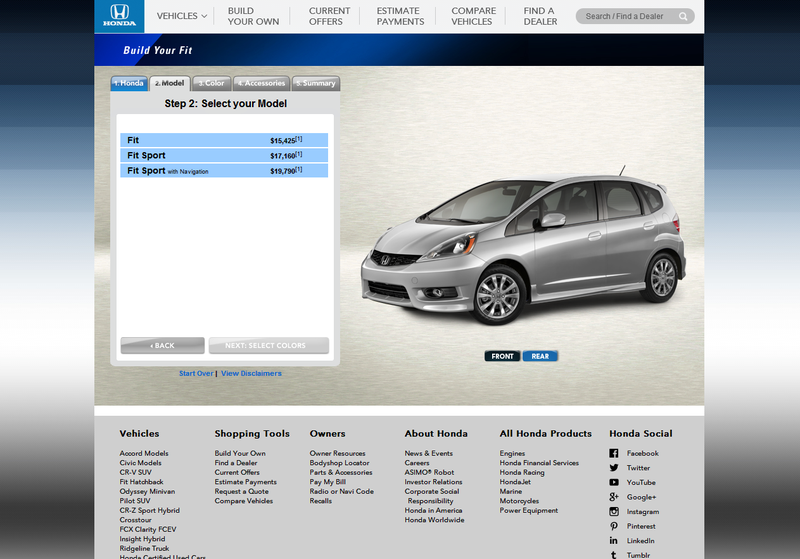
Task: Switch to the 2. Model tab
Action: coord(170,83)
